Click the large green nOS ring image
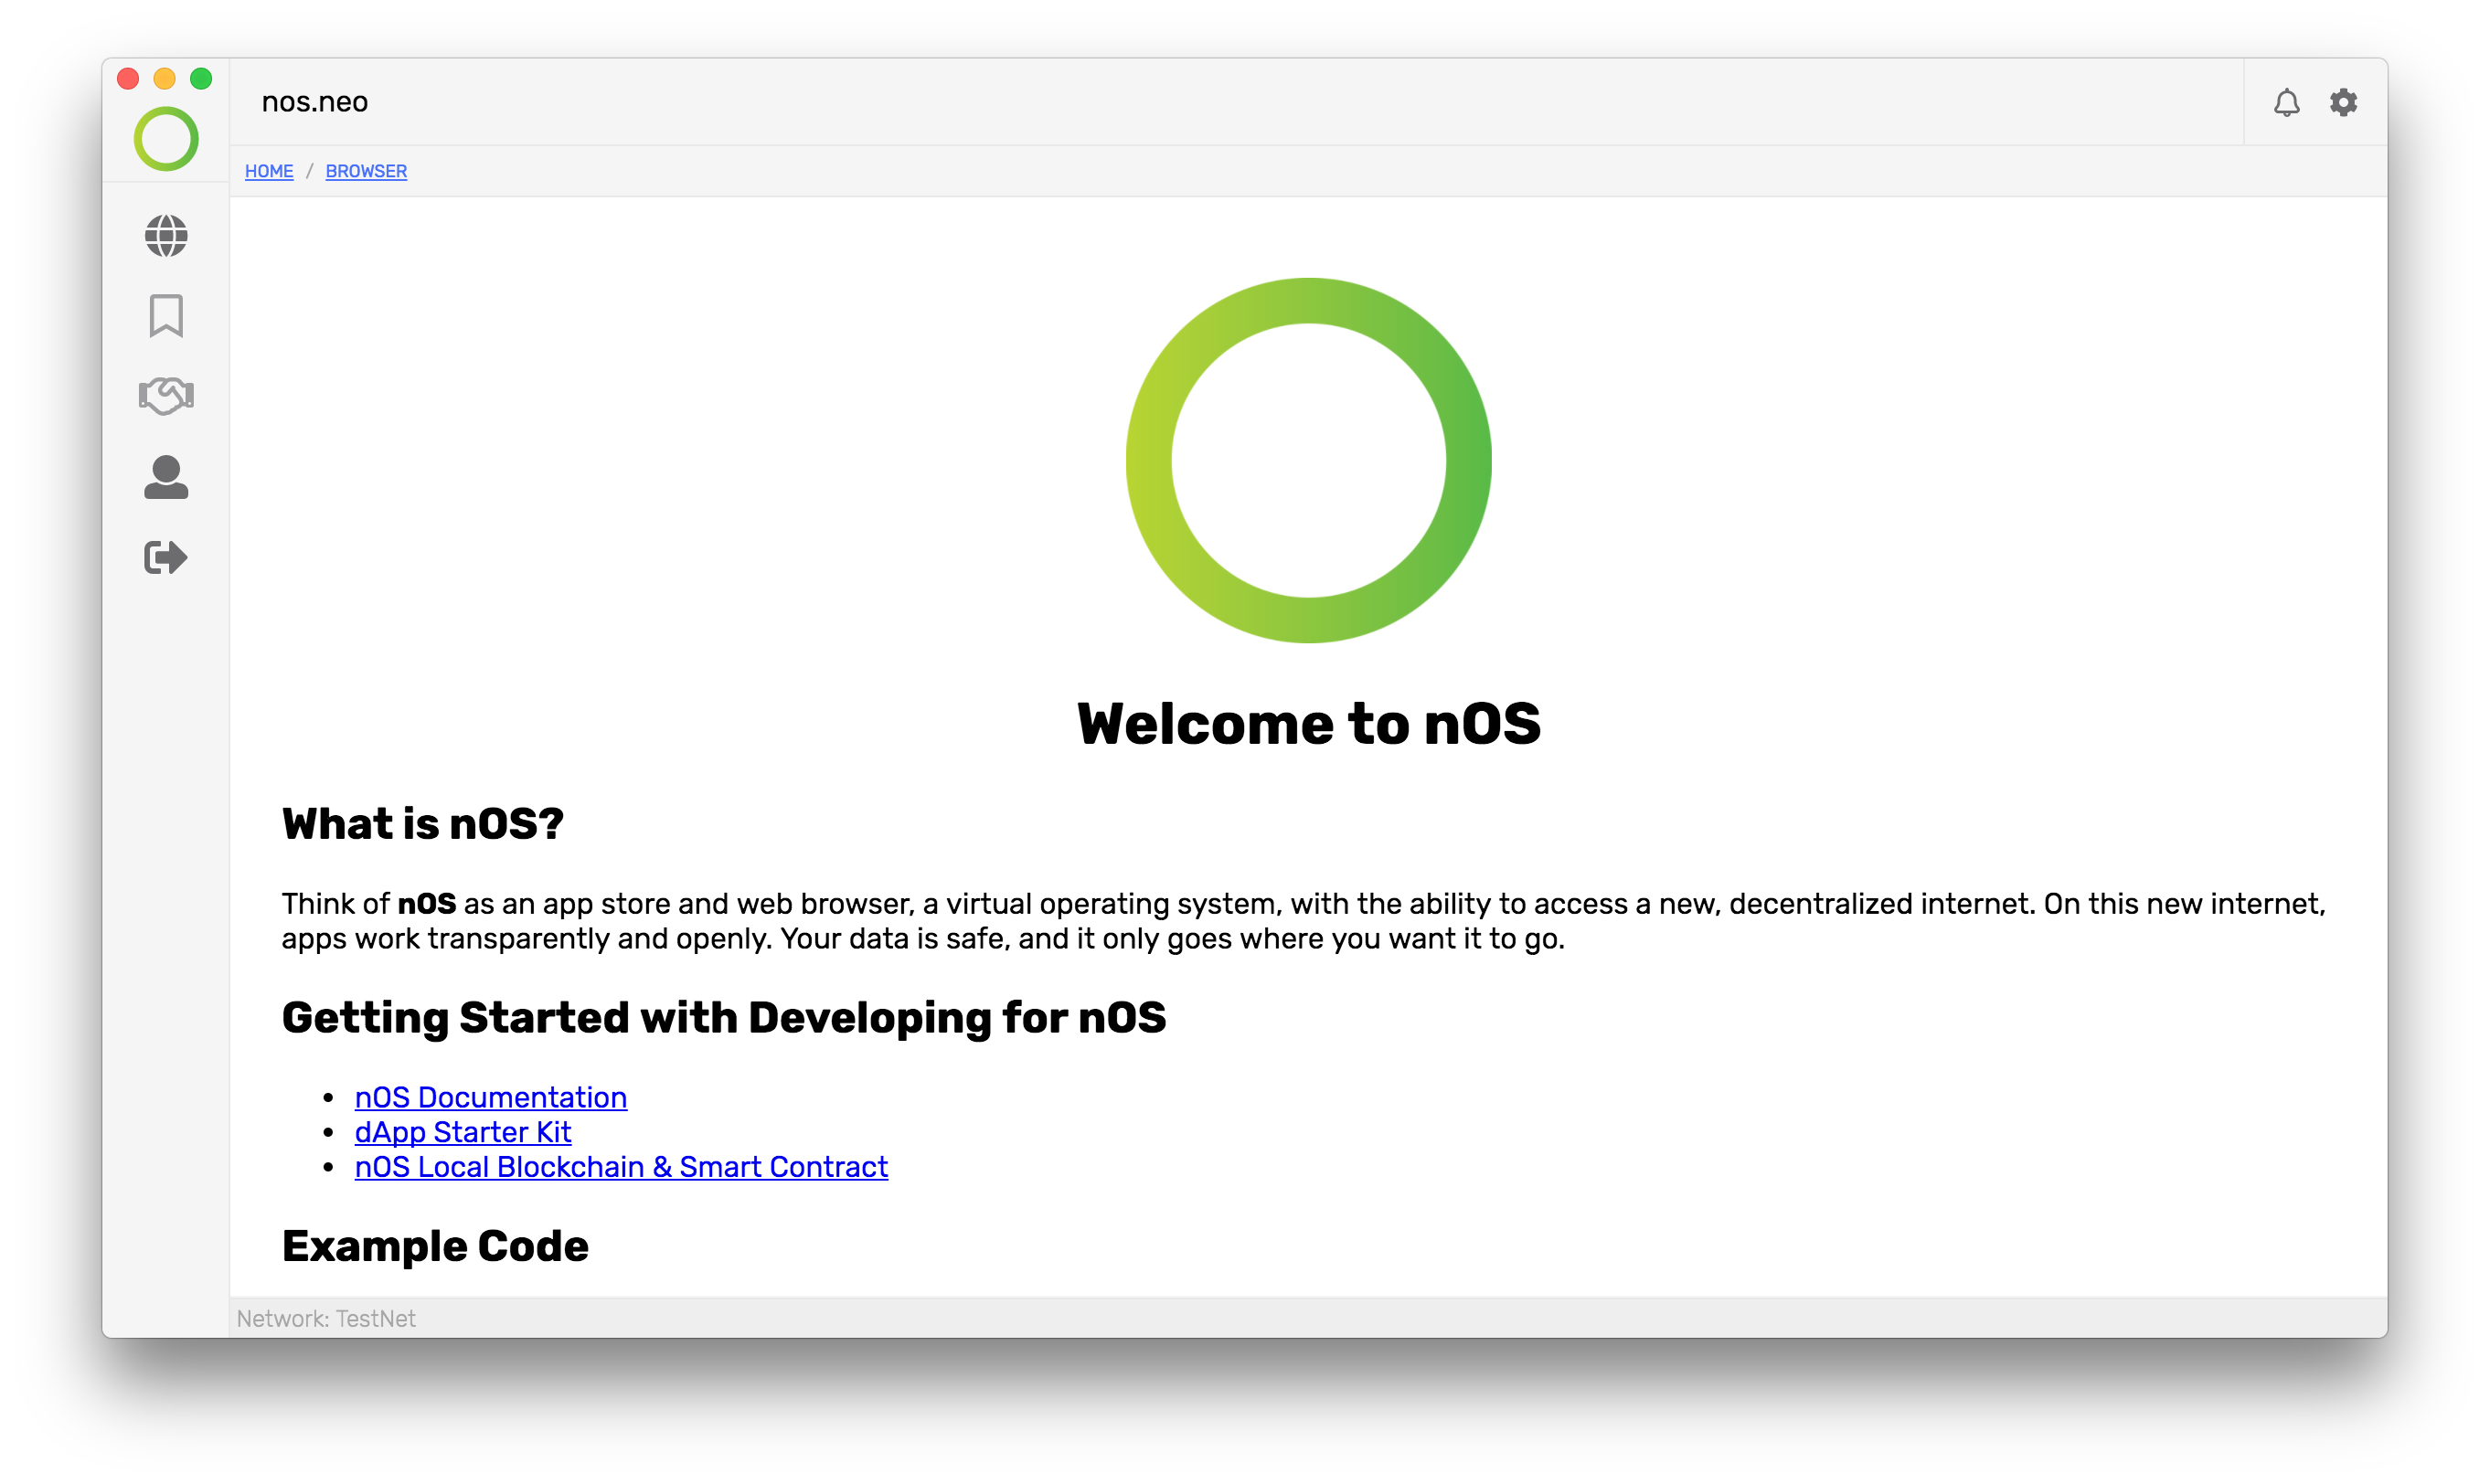The height and width of the screenshot is (1484, 2490). [1307, 460]
